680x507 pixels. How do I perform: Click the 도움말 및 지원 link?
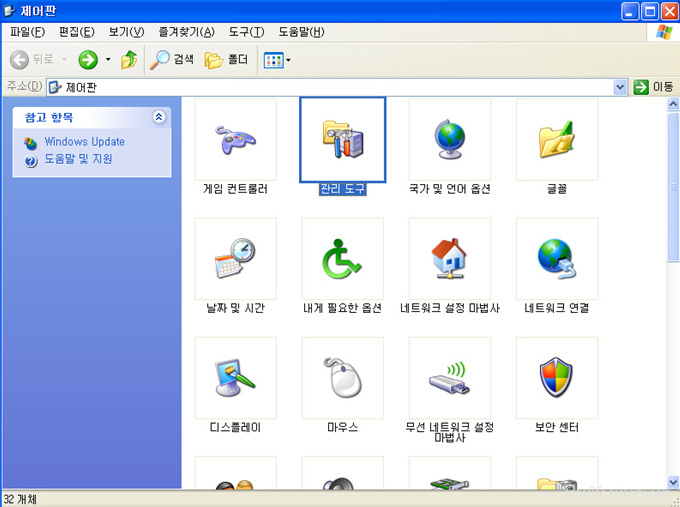78,159
